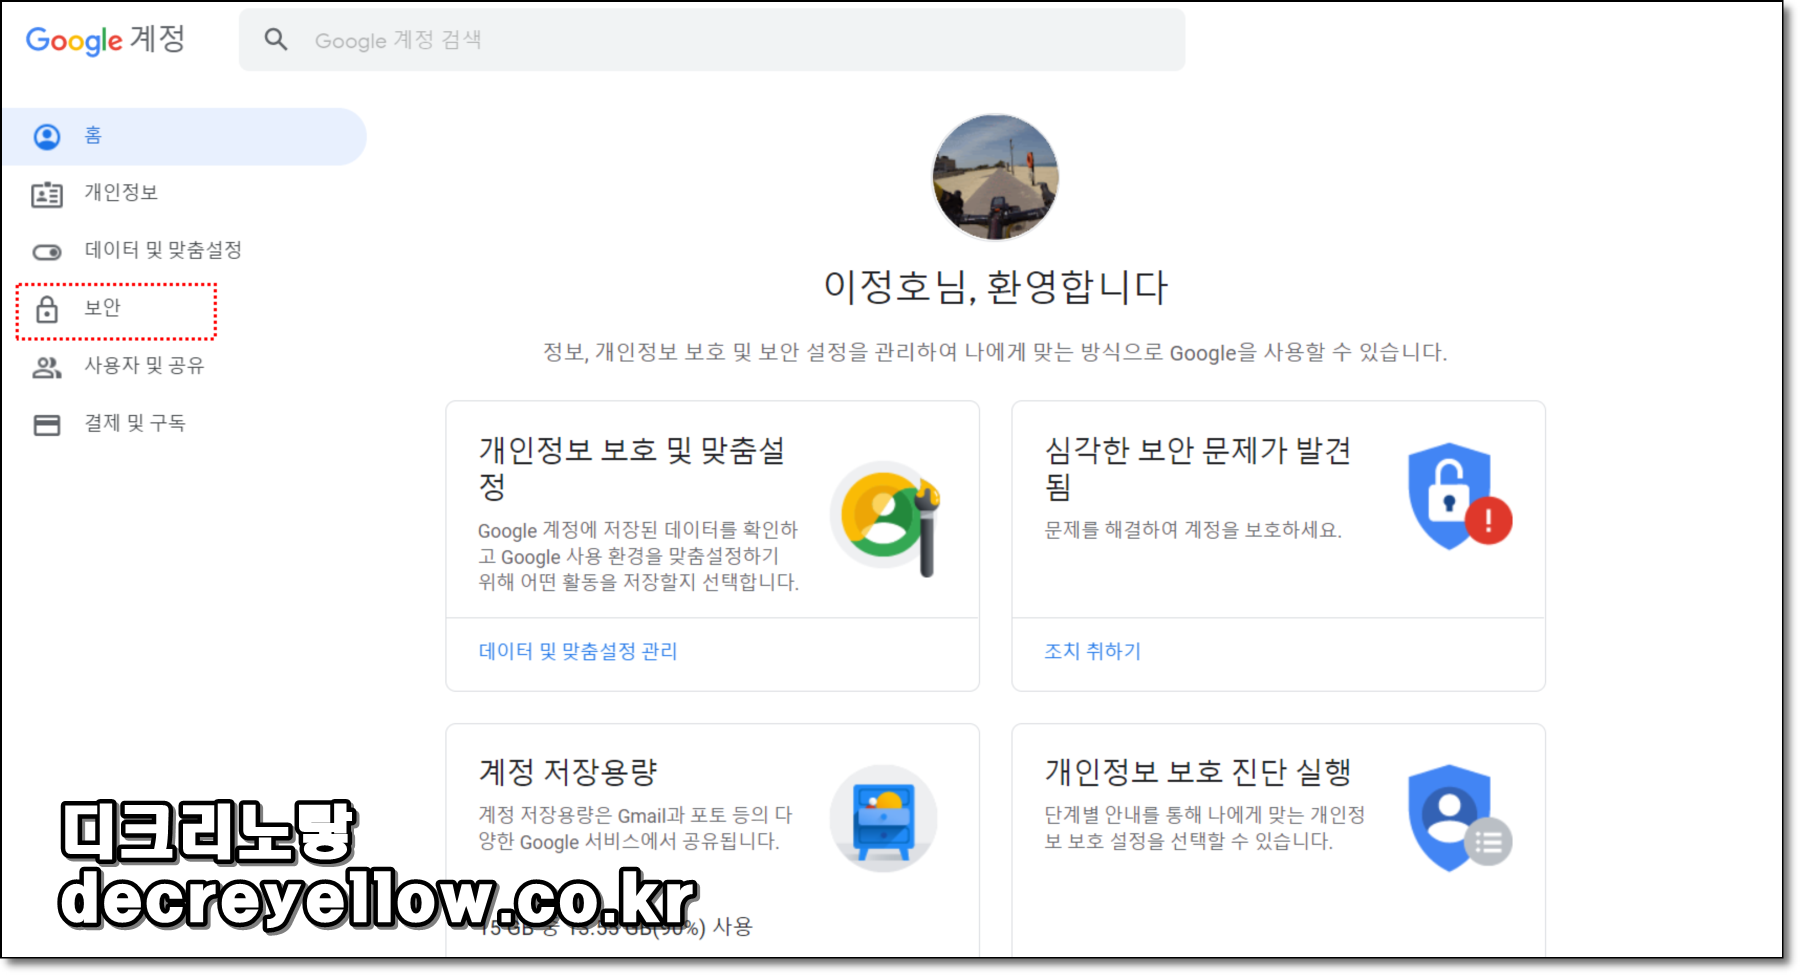Click the 조치 취하기 link
The image size is (1800, 975).
coord(1092,651)
